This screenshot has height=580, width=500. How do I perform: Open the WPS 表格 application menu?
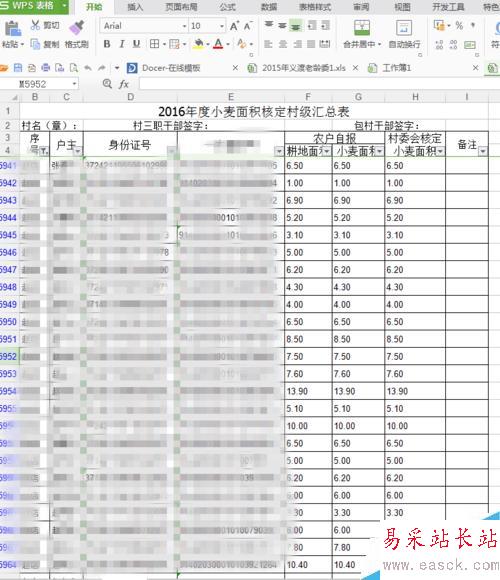tap(34, 6)
